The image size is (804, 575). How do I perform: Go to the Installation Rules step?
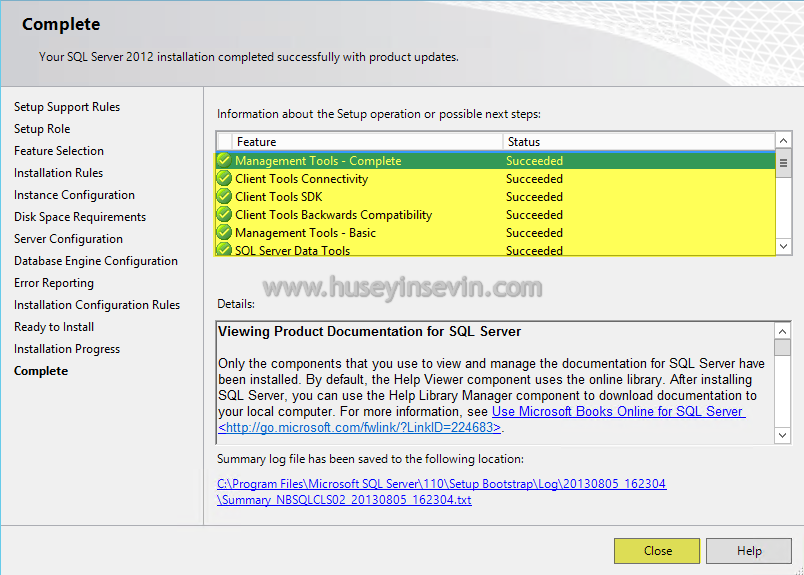click(x=58, y=173)
